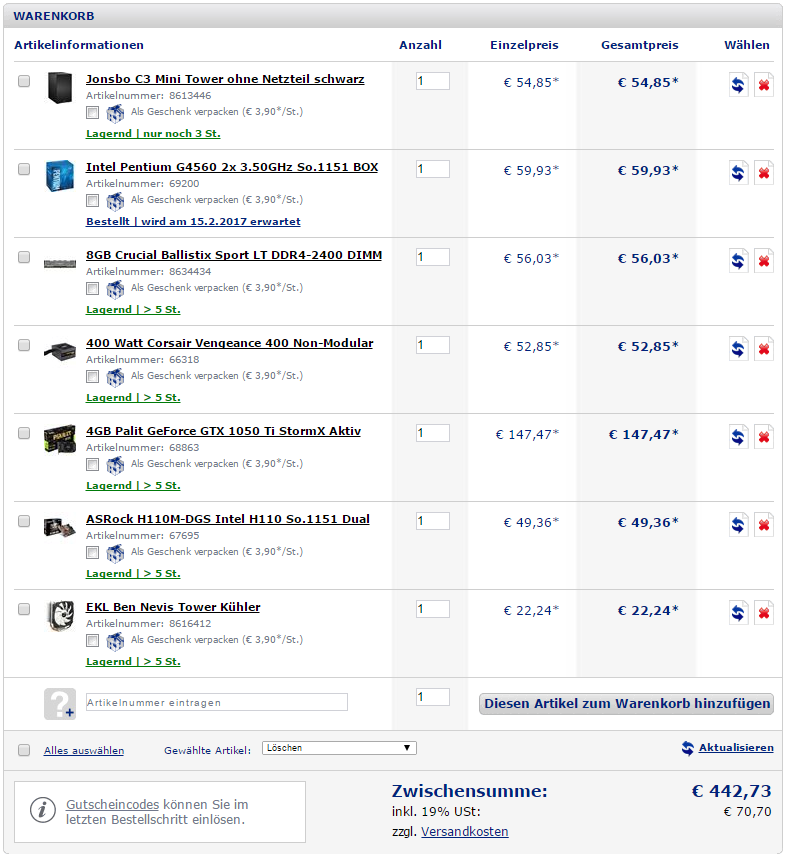Enable gift wrapping for EKL Ben Nevis
The width and height of the screenshot is (787, 863).
(x=92, y=641)
